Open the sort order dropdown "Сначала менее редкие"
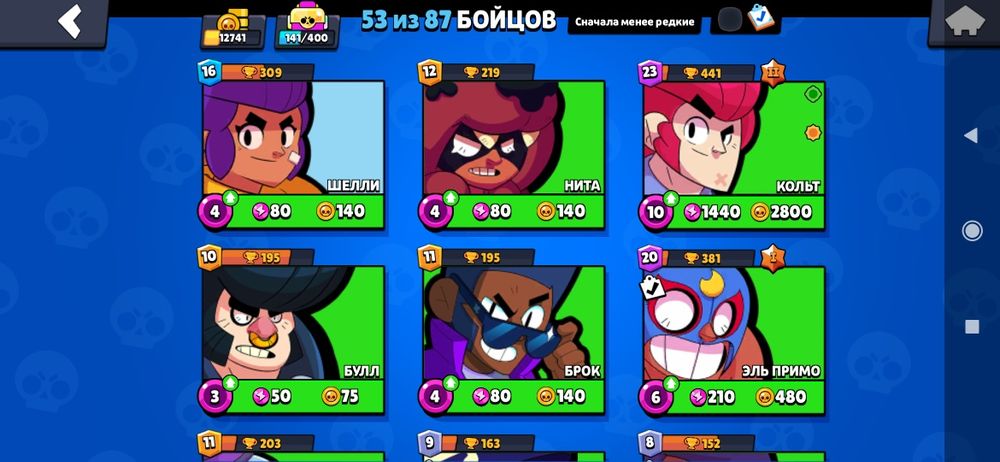The image size is (1000, 462). point(634,22)
